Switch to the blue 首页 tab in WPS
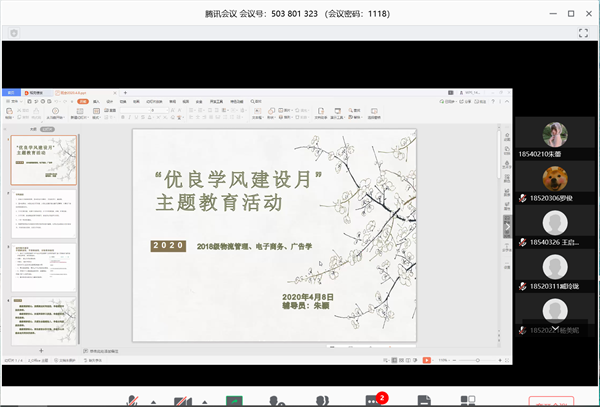 click(12, 92)
